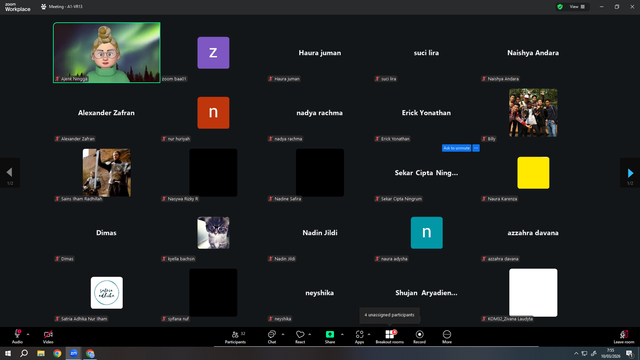Start recording with the Record icon
Viewport: 640px width, 360px height.
pos(419,334)
